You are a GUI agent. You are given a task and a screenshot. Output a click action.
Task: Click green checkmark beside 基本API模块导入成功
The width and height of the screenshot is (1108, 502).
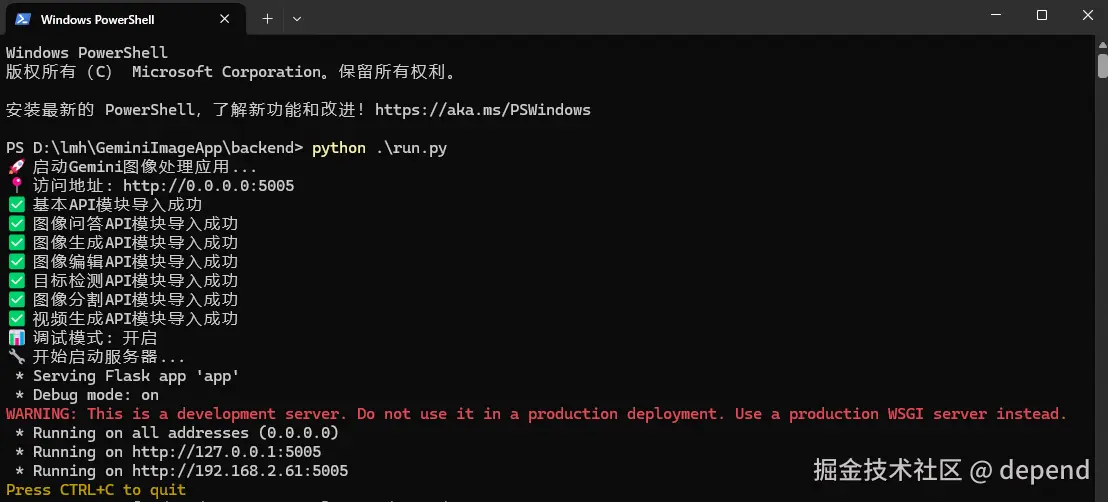point(16,205)
